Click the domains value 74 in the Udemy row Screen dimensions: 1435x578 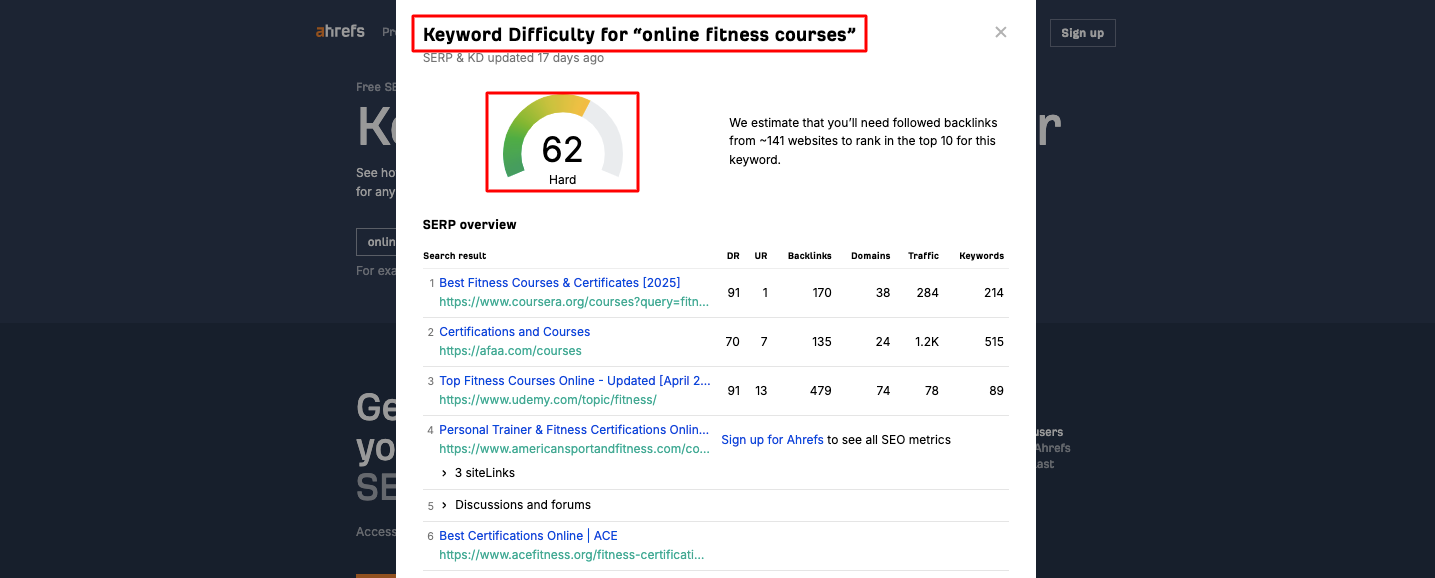point(883,391)
